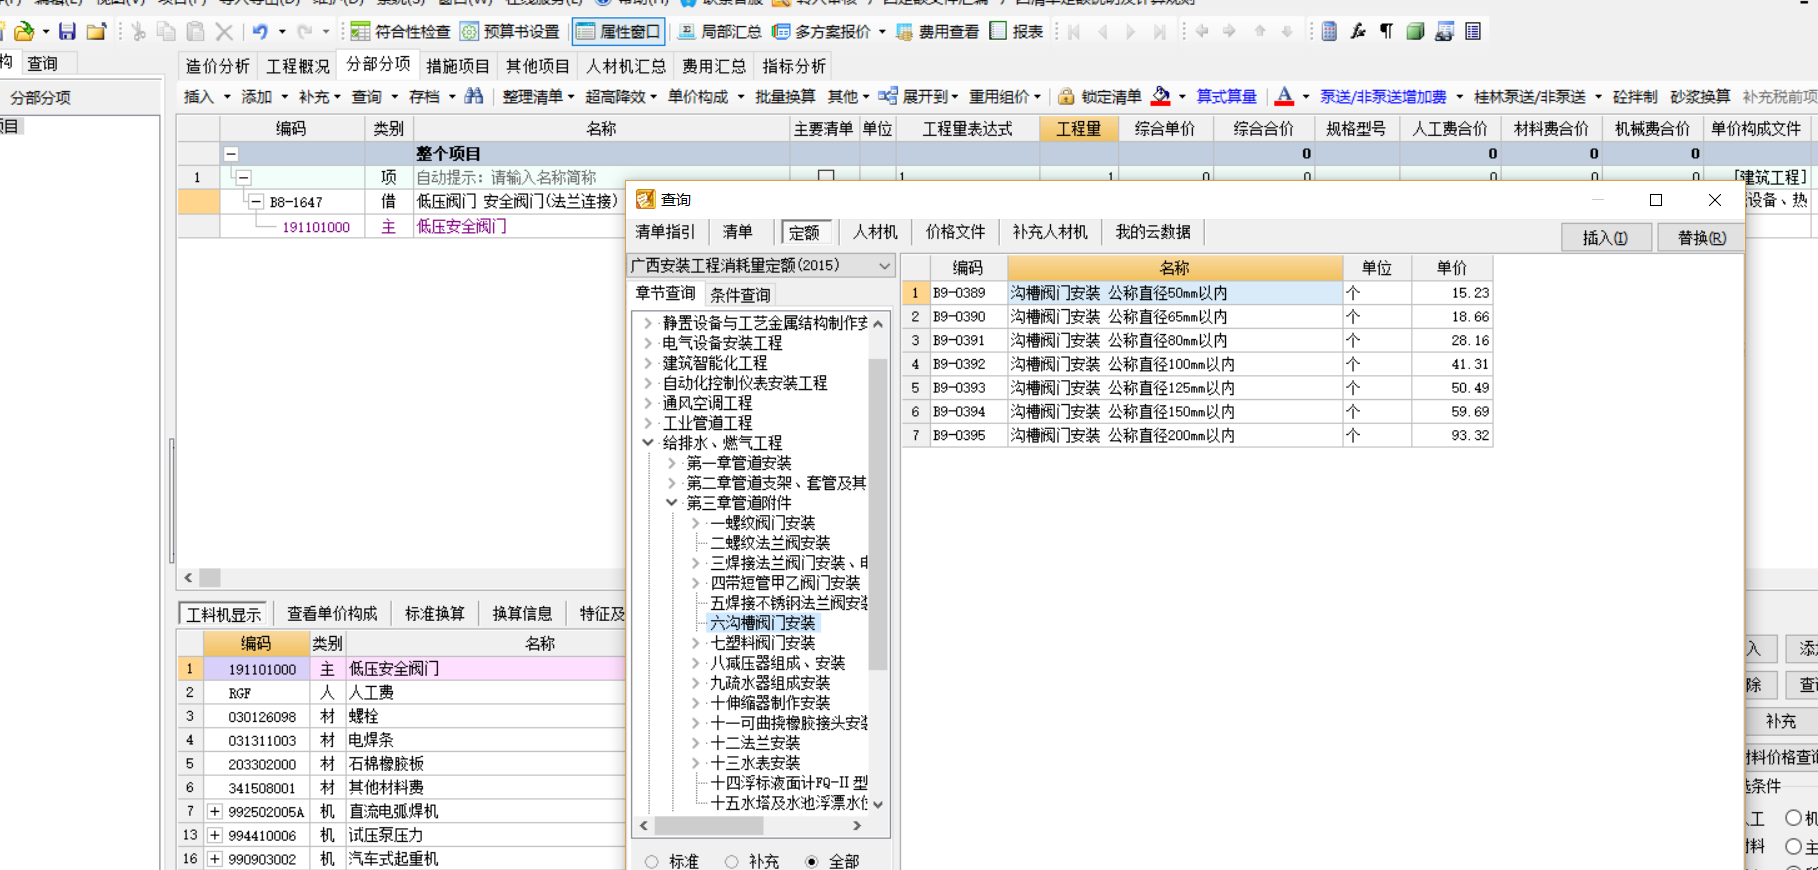Switch to the 查看单价构成 bottom tab
The image size is (1818, 870).
click(332, 613)
